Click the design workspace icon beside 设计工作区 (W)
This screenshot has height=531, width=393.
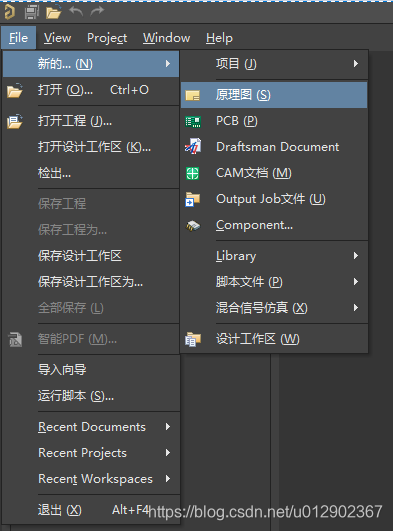(193, 339)
